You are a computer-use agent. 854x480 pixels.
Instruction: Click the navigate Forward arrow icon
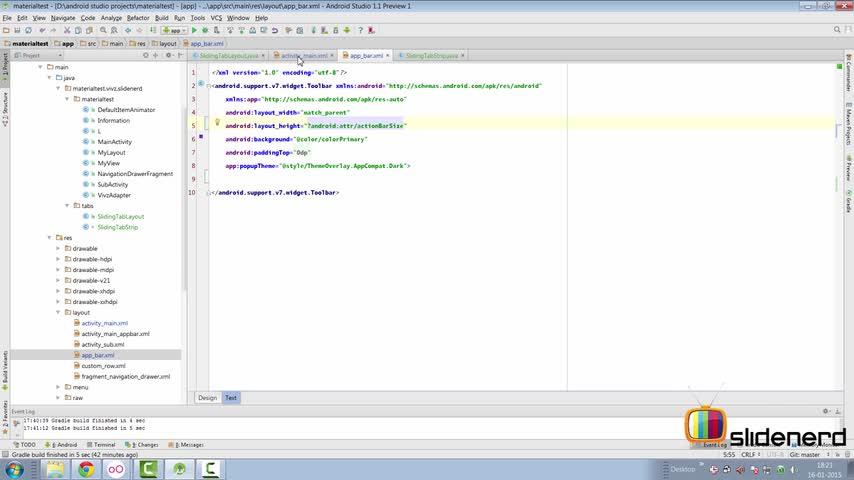point(139,31)
